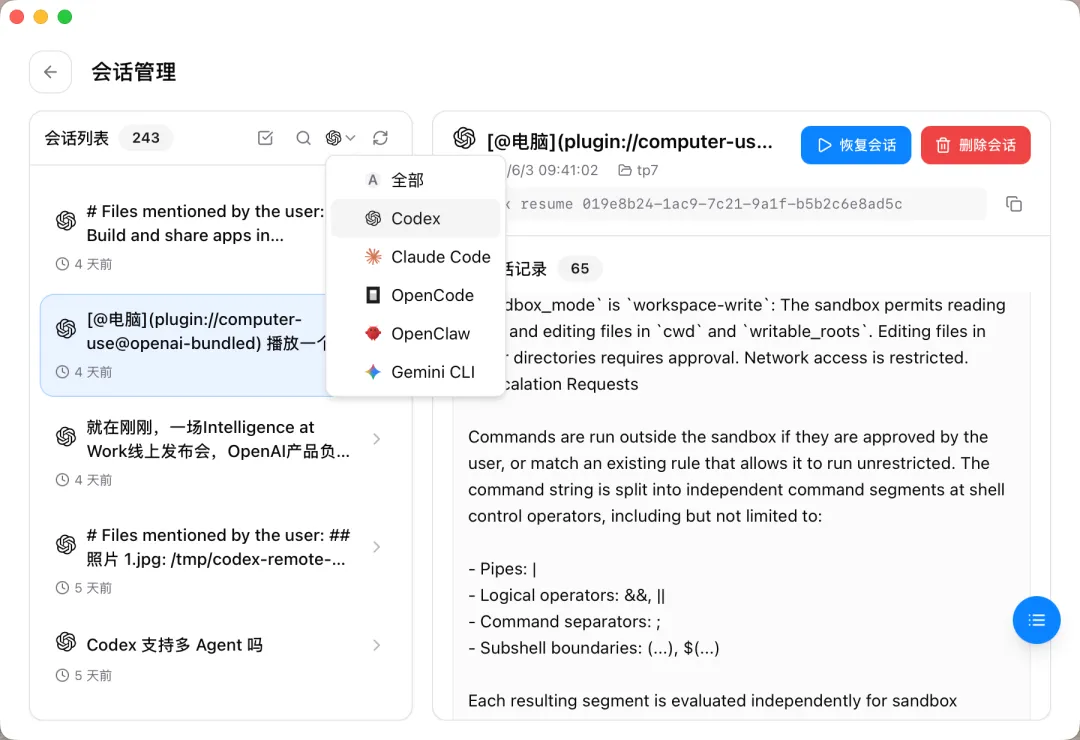Viewport: 1080px width, 740px height.
Task: Choose Codex in the filter menu
Action: (416, 218)
